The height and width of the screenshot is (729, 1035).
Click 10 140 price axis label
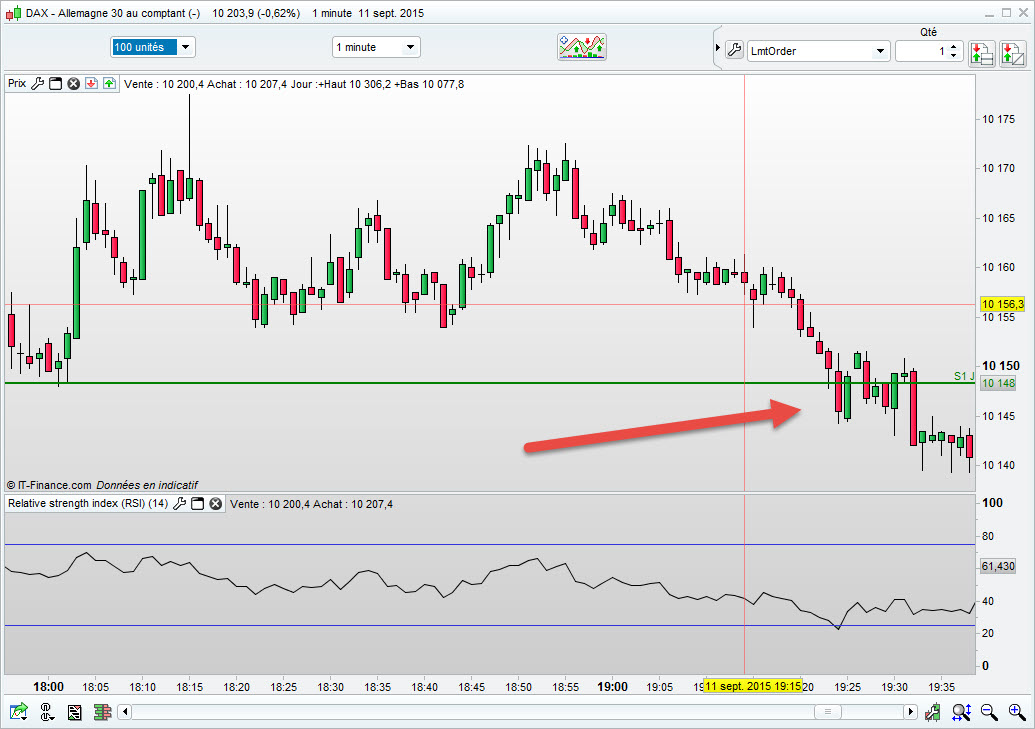tap(999, 465)
